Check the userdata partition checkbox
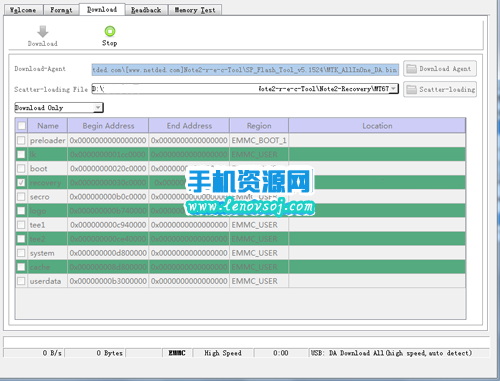This screenshot has height=381, width=500. click(x=21, y=281)
